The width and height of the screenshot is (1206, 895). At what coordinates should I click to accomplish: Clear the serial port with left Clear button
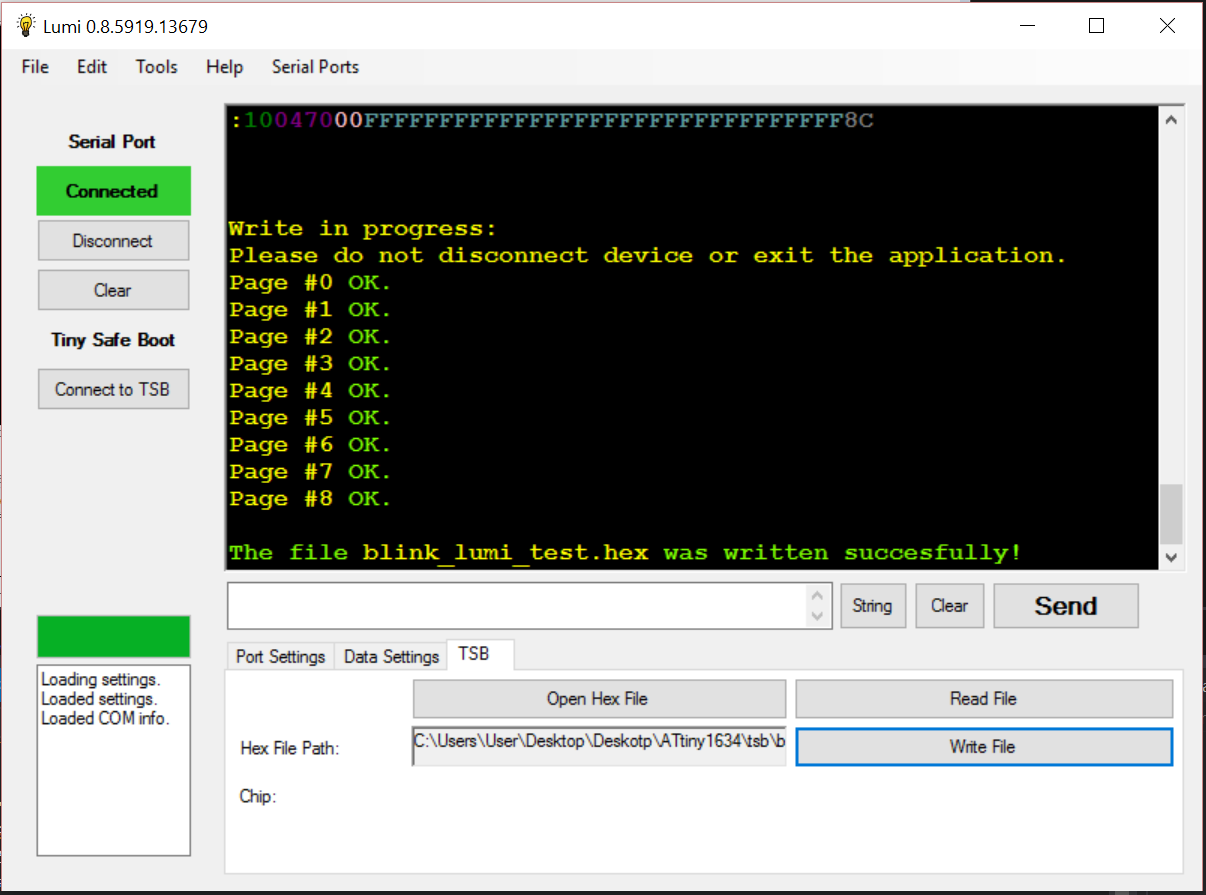(x=113, y=290)
